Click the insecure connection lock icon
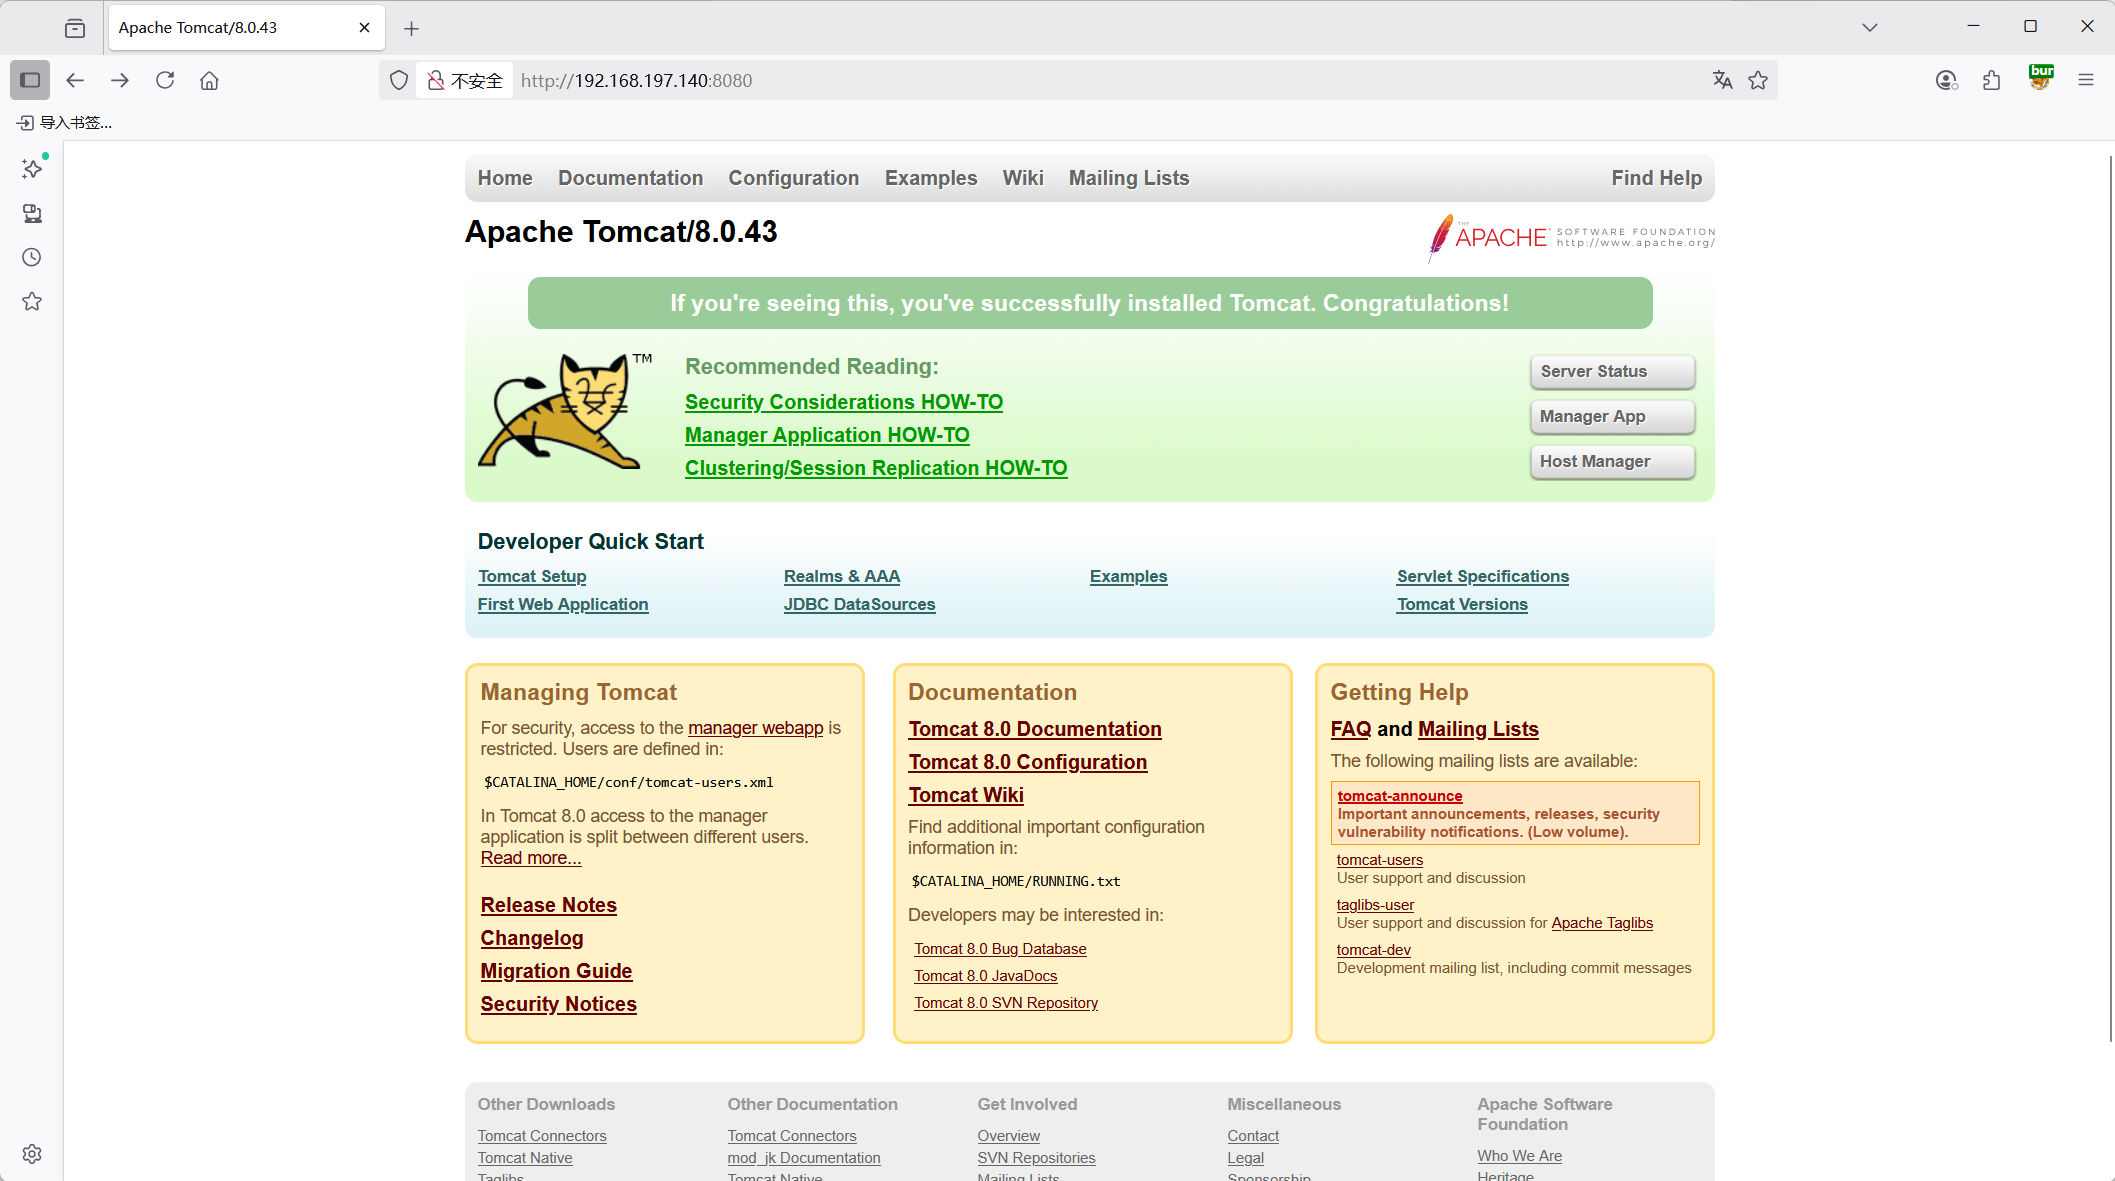2115x1181 pixels. [436, 80]
